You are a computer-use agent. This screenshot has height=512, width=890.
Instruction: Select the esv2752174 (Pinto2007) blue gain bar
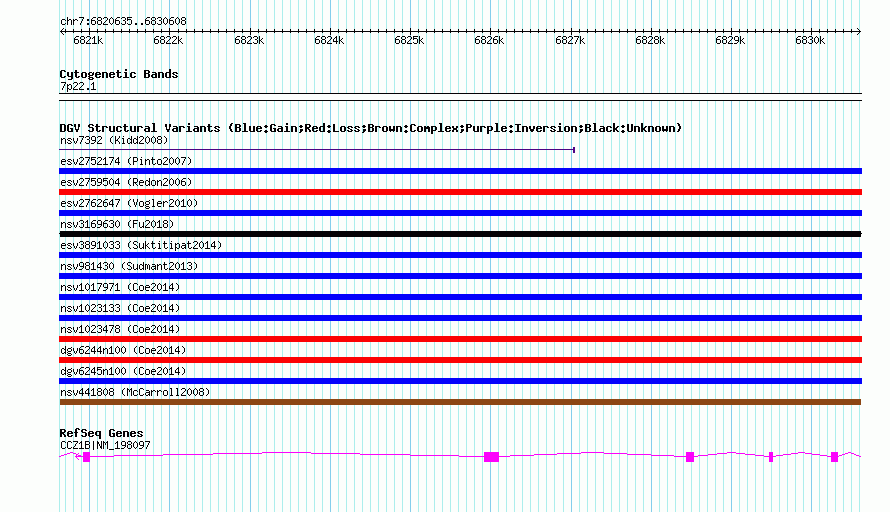tap(460, 171)
